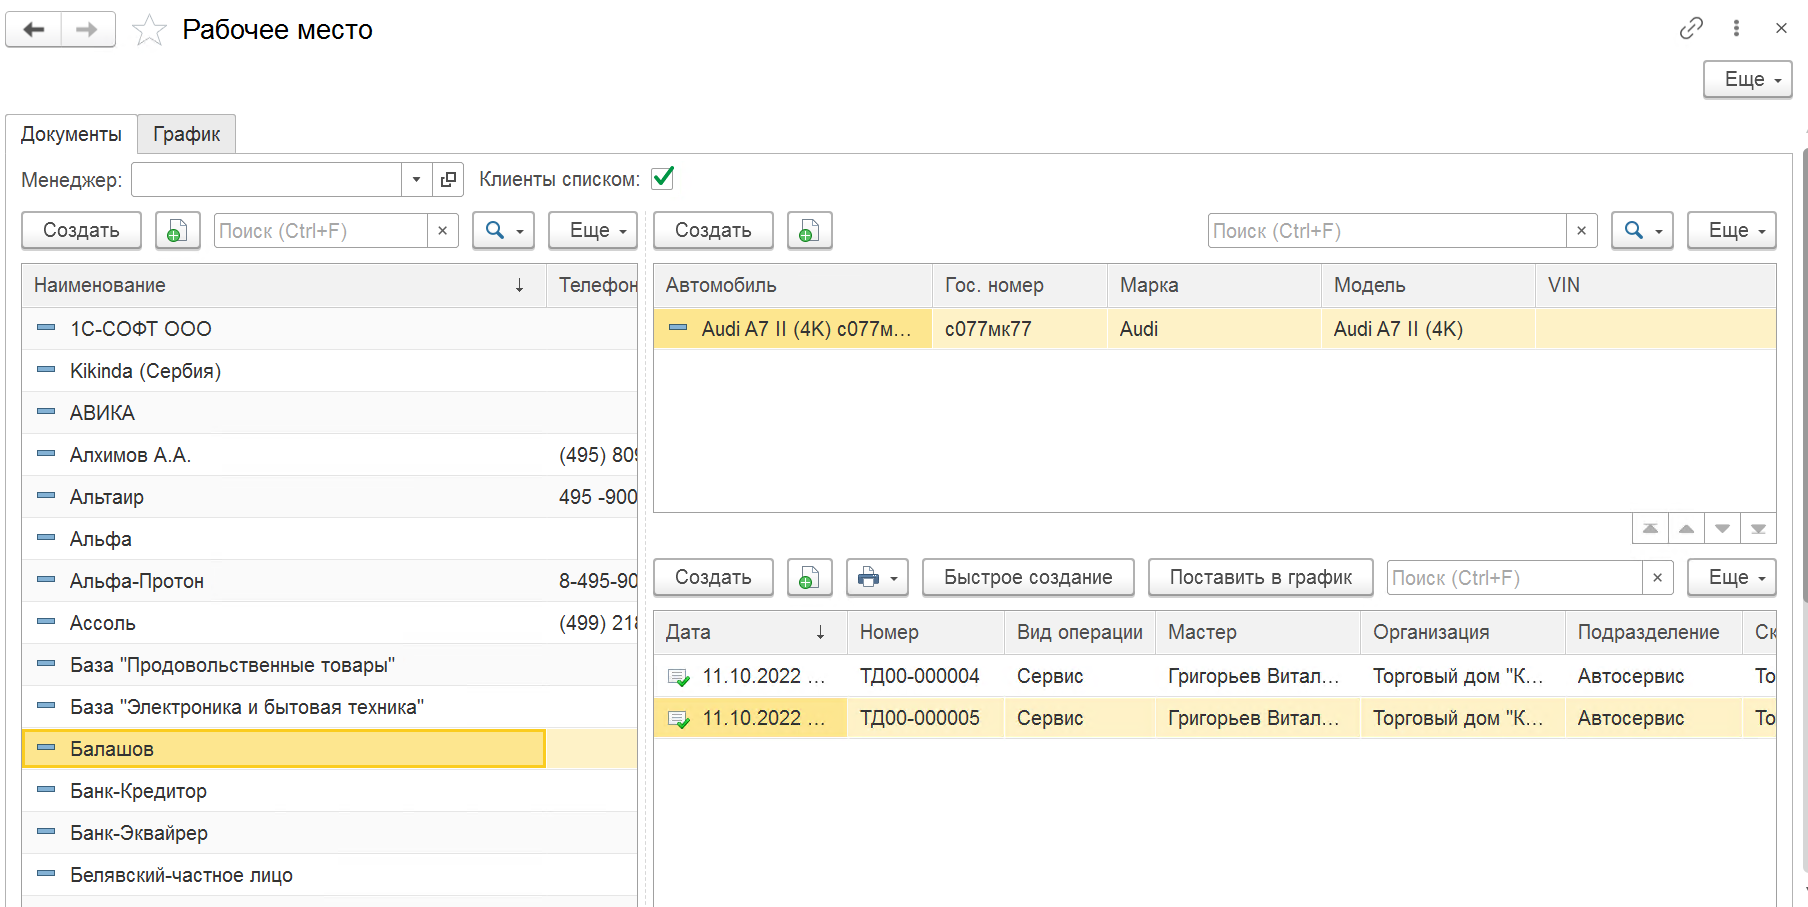
Task: Go forward with the right arrow button
Action: 88,30
